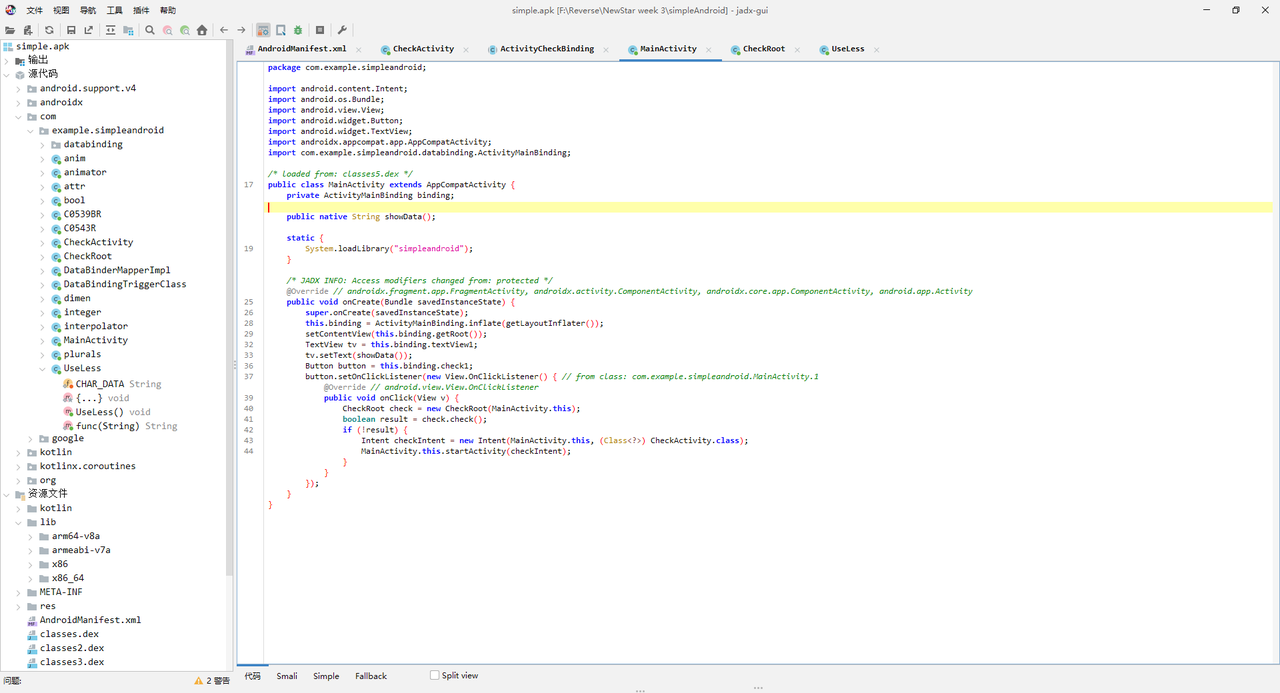The height and width of the screenshot is (693, 1280).
Task: Switch to Smali view at bottom
Action: coord(287,676)
